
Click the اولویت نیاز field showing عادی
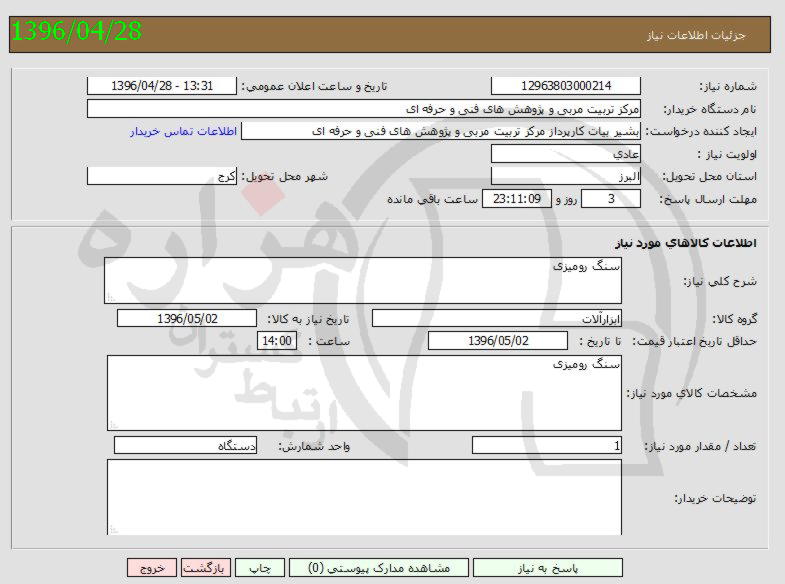click(566, 154)
